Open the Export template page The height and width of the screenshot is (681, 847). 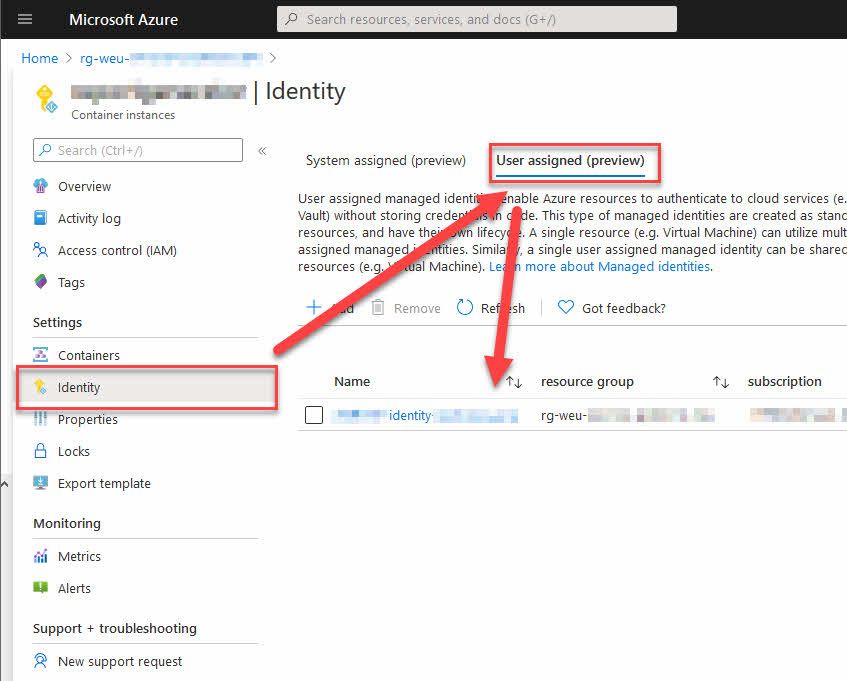(x=102, y=483)
